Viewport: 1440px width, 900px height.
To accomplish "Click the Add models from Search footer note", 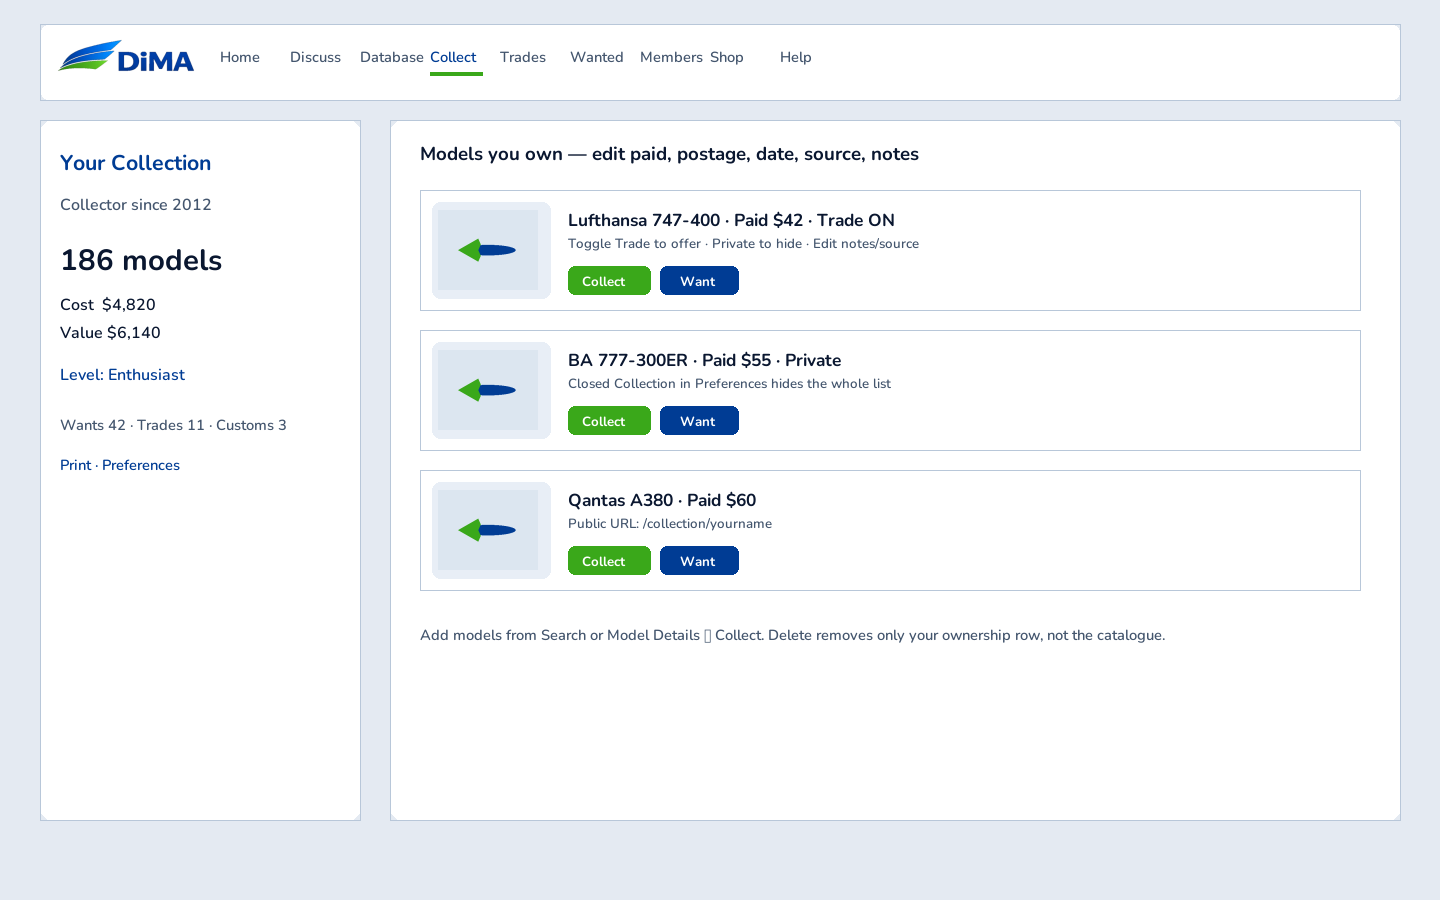I will click(792, 635).
